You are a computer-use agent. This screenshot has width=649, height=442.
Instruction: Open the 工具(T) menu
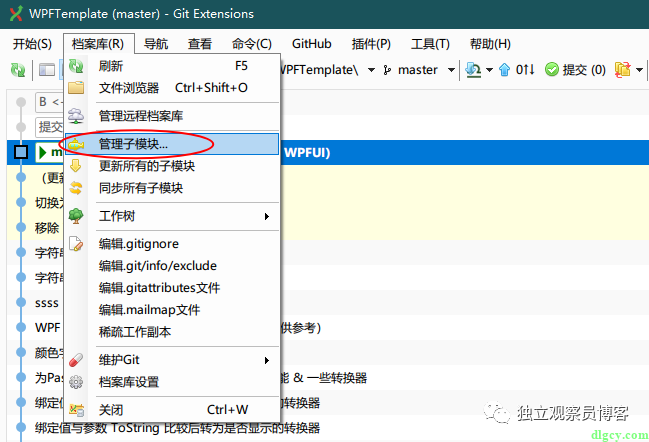coord(430,44)
